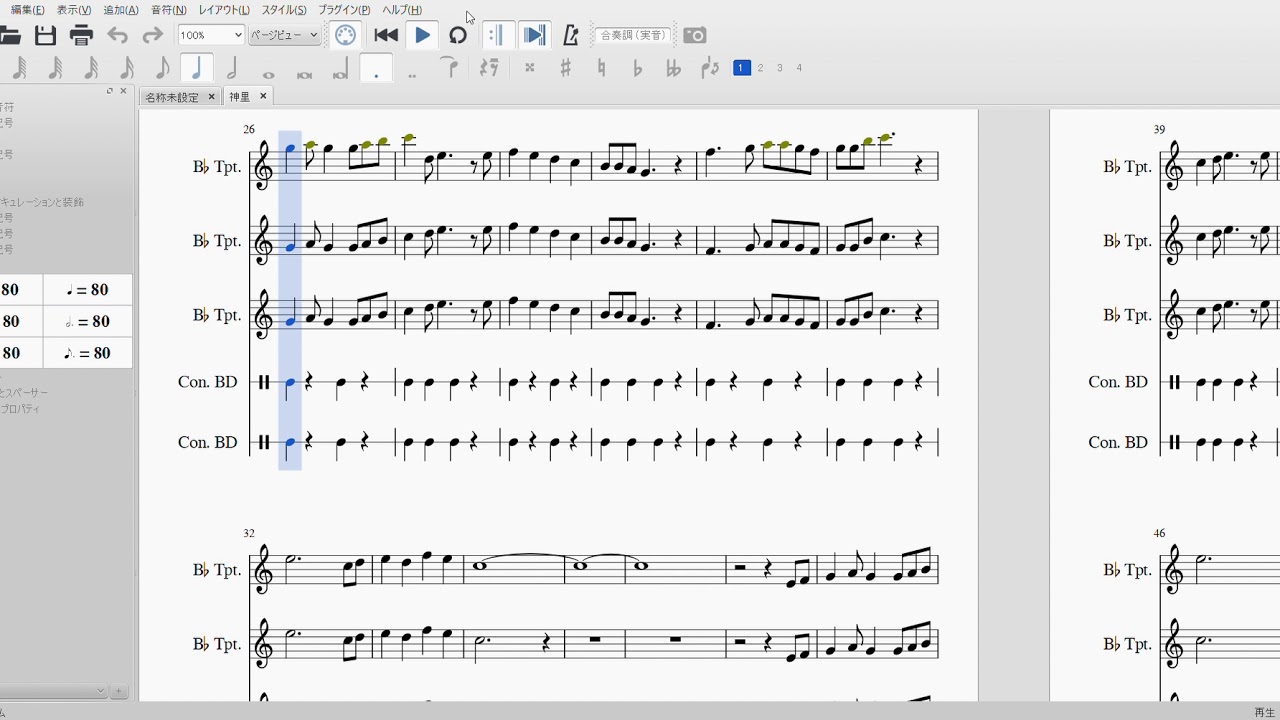Click the double flat accidental icon

click(673, 68)
